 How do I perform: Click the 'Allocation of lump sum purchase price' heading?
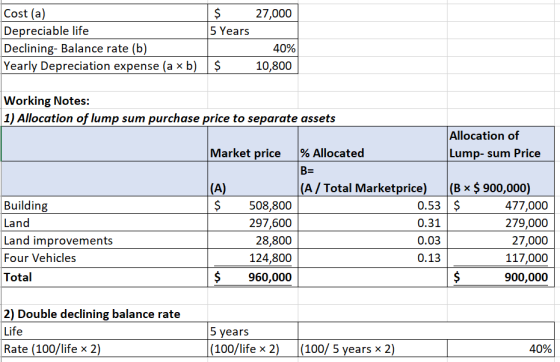point(169,118)
